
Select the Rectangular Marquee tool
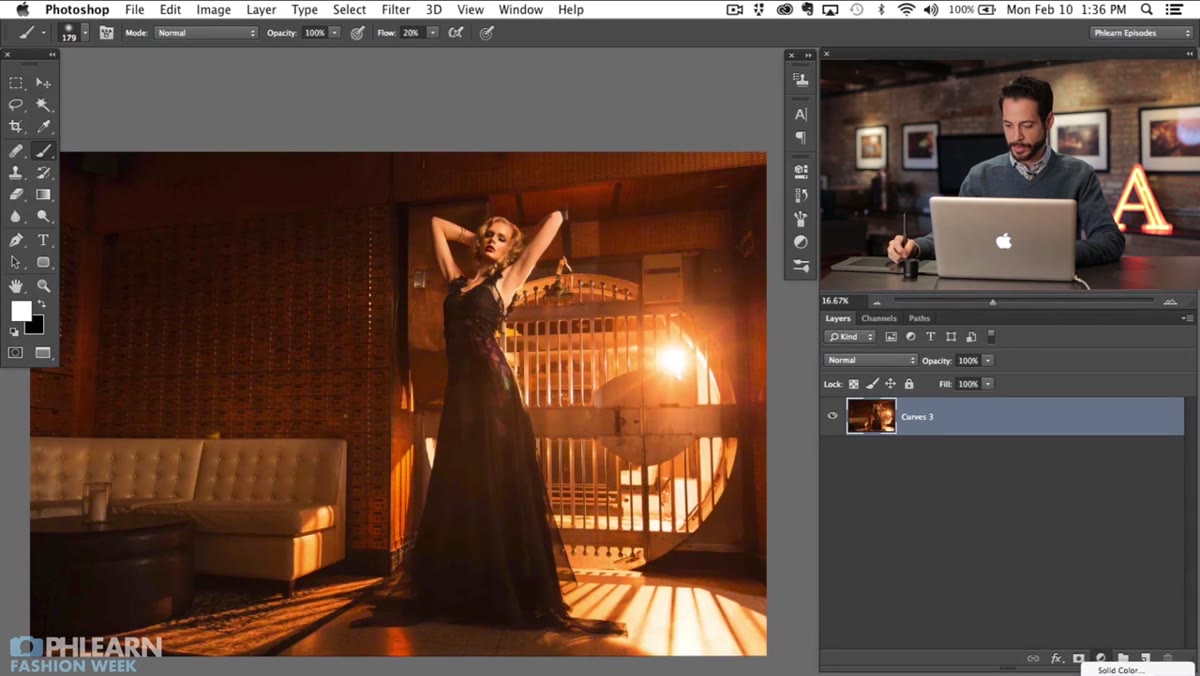[16, 83]
